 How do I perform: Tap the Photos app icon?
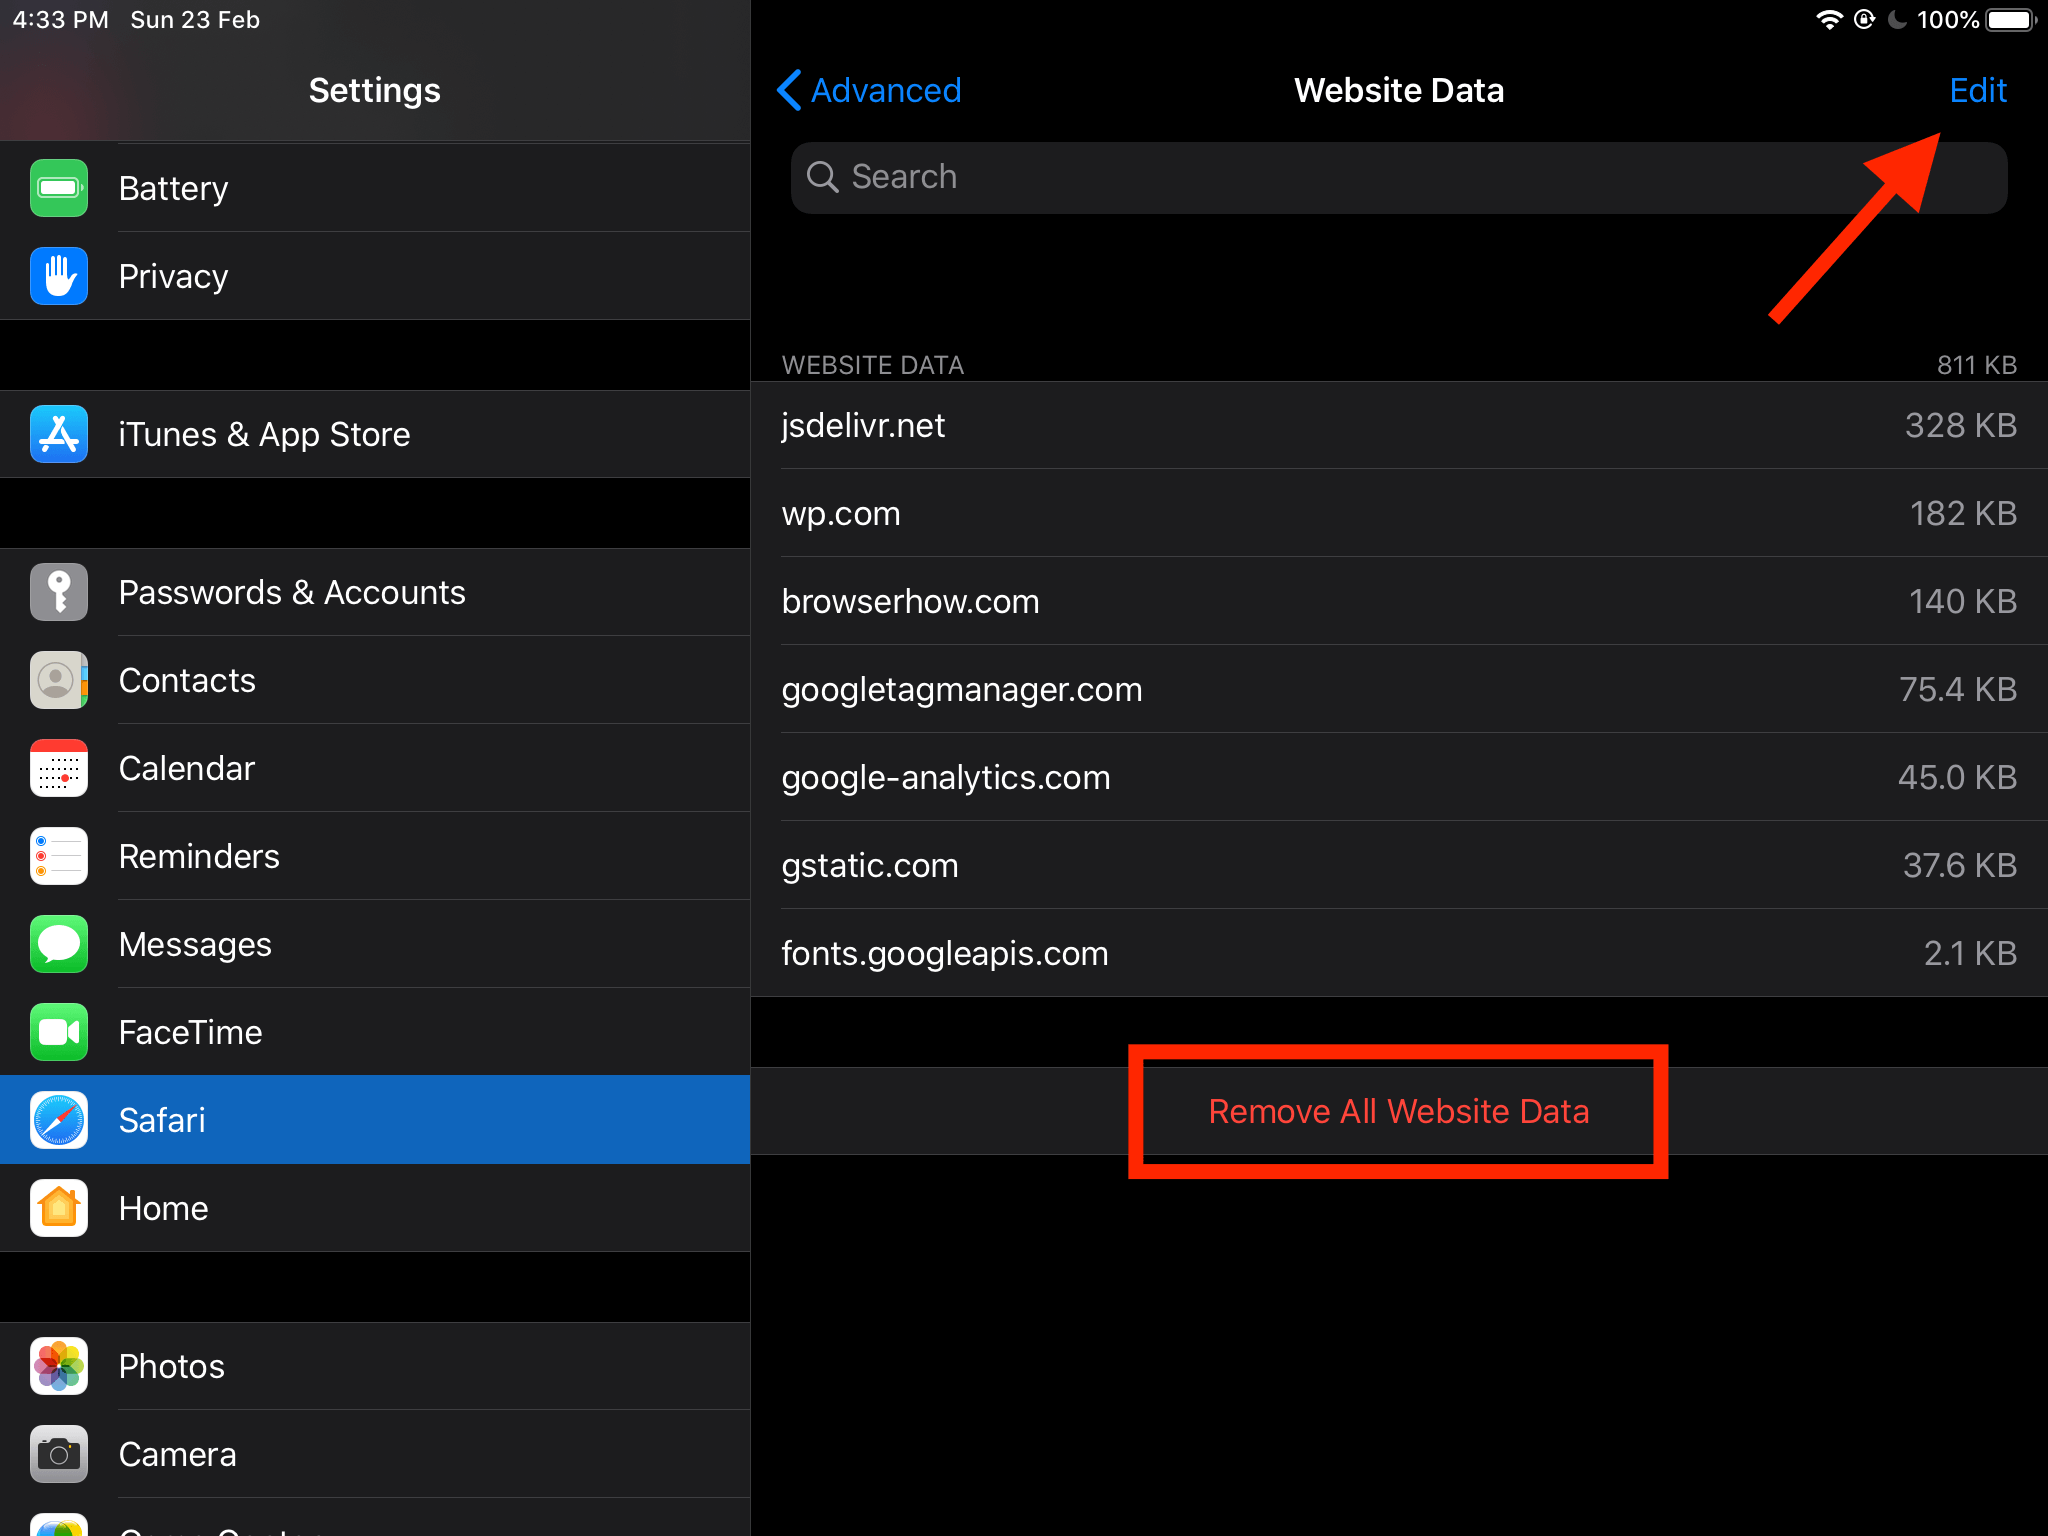point(58,1367)
